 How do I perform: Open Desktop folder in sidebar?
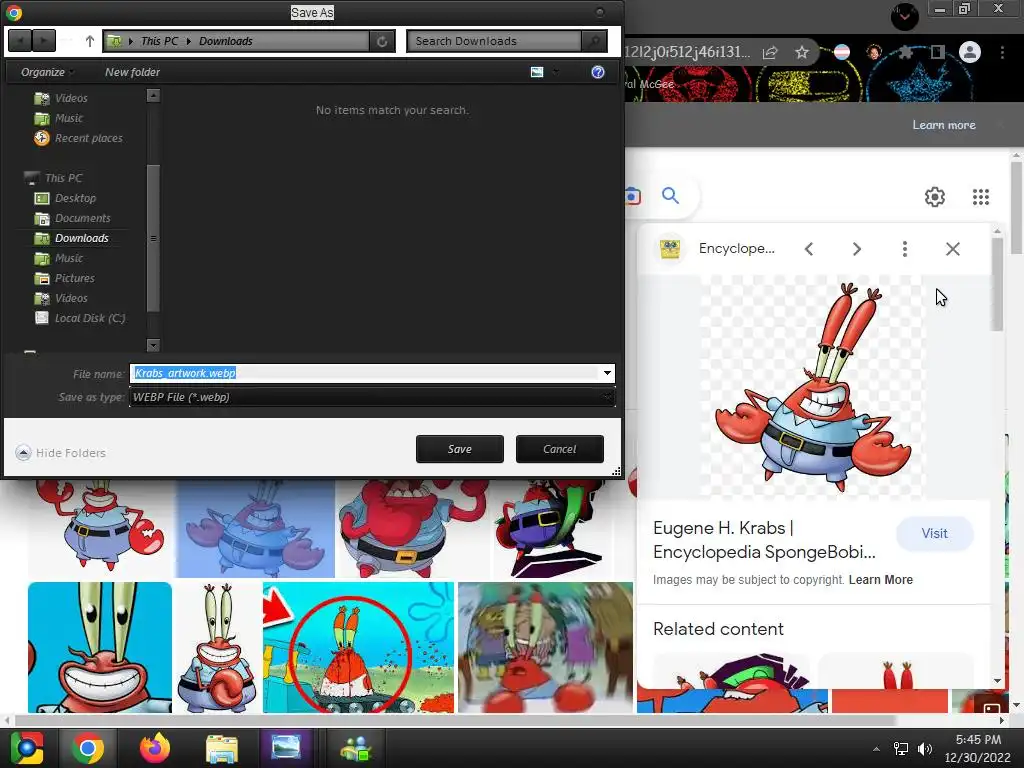click(65, 198)
